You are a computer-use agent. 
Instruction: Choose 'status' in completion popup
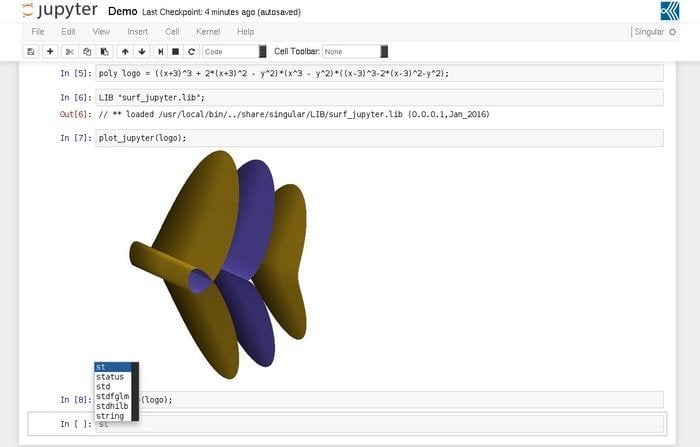tap(110, 377)
